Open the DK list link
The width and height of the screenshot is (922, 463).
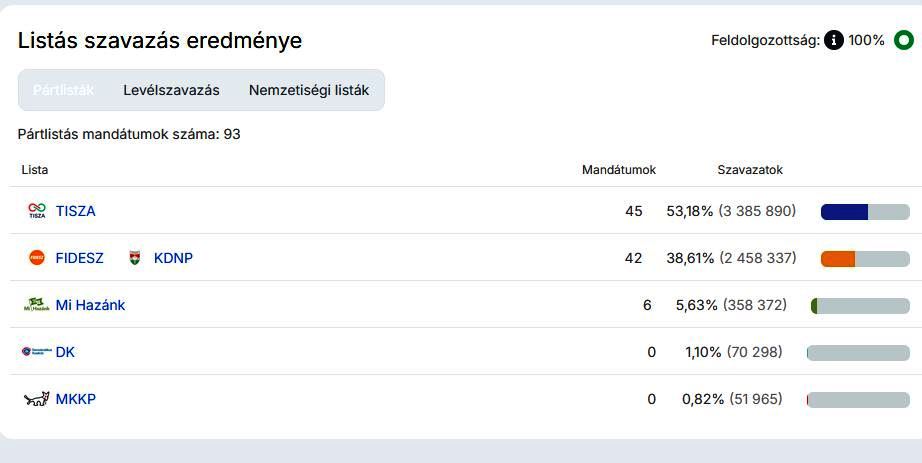point(65,352)
